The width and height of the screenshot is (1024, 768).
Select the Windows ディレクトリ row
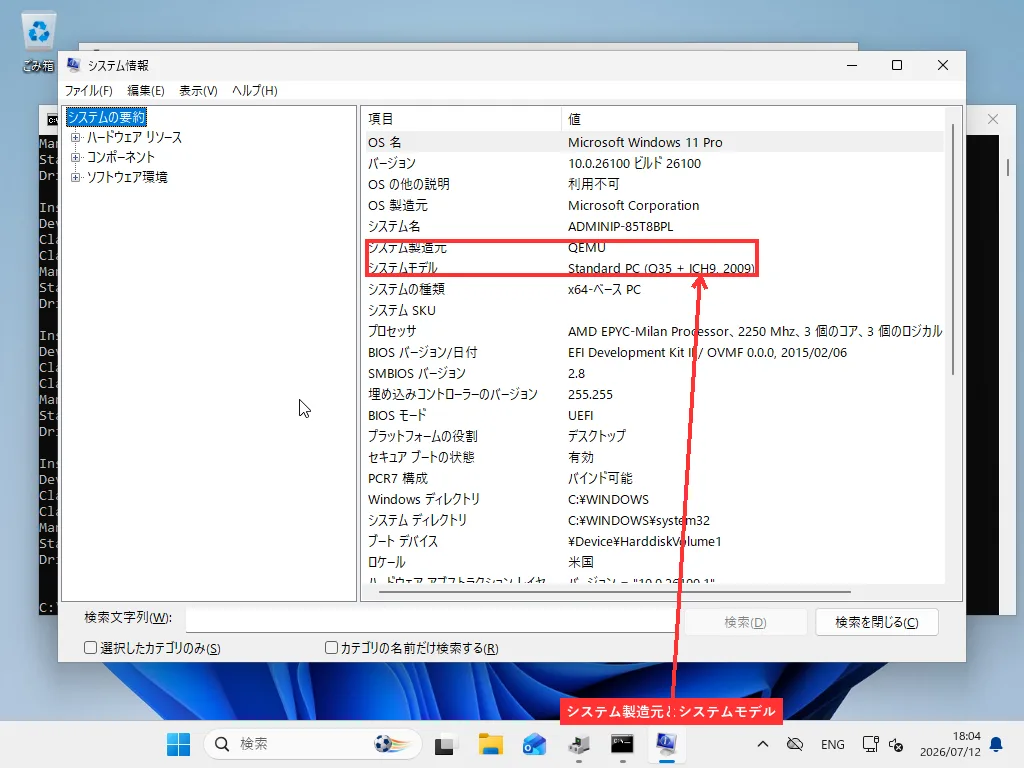[x=653, y=500]
